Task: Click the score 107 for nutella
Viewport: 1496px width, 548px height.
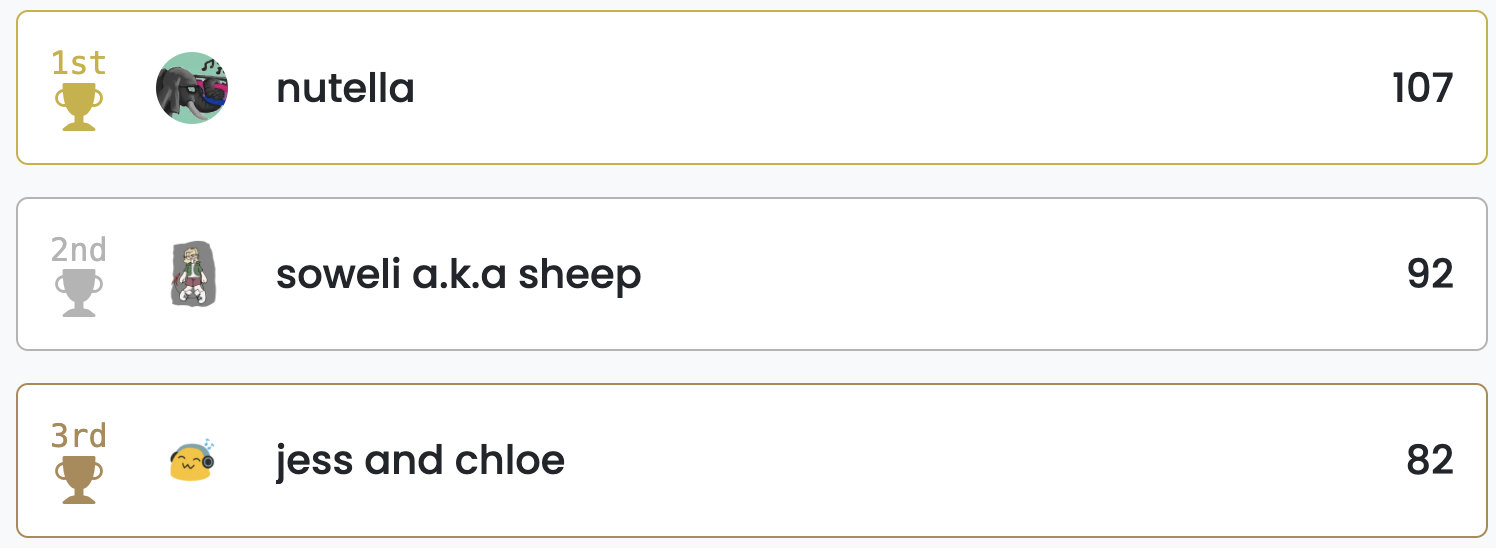Action: (x=1422, y=88)
